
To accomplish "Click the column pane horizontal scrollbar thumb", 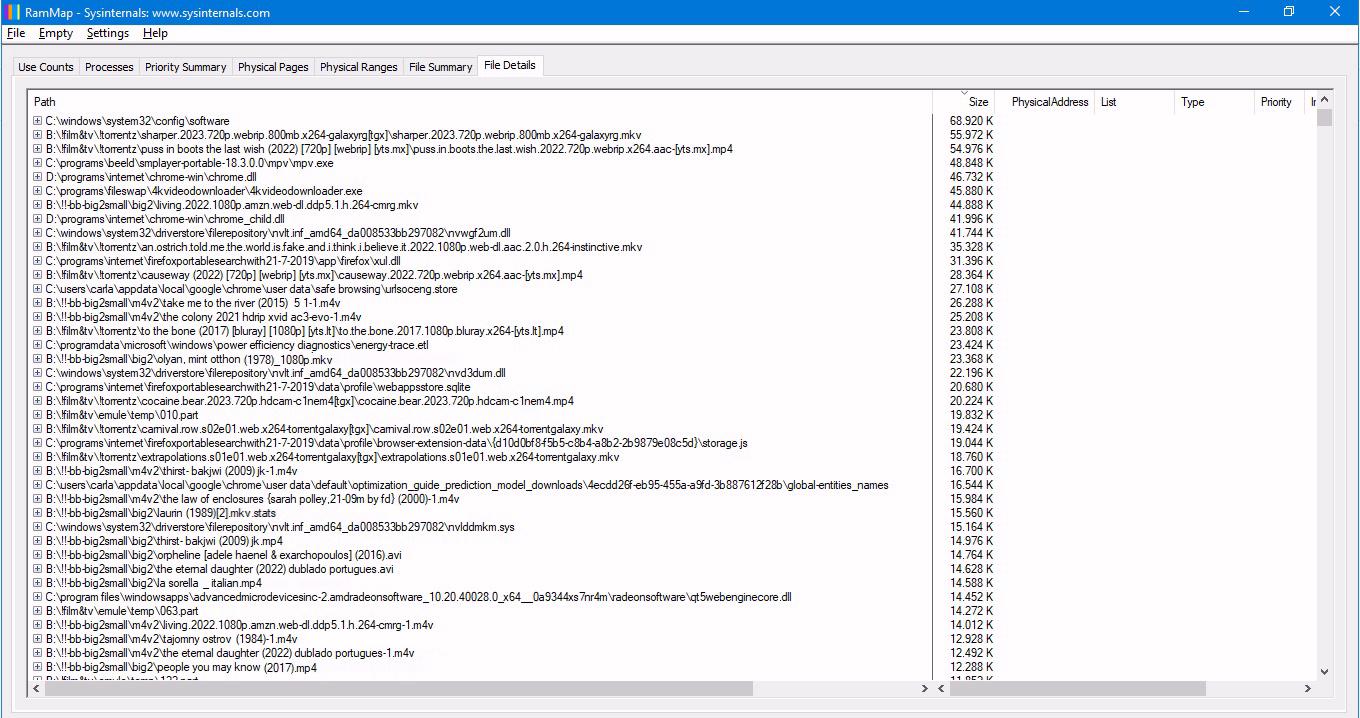I will (1078, 688).
